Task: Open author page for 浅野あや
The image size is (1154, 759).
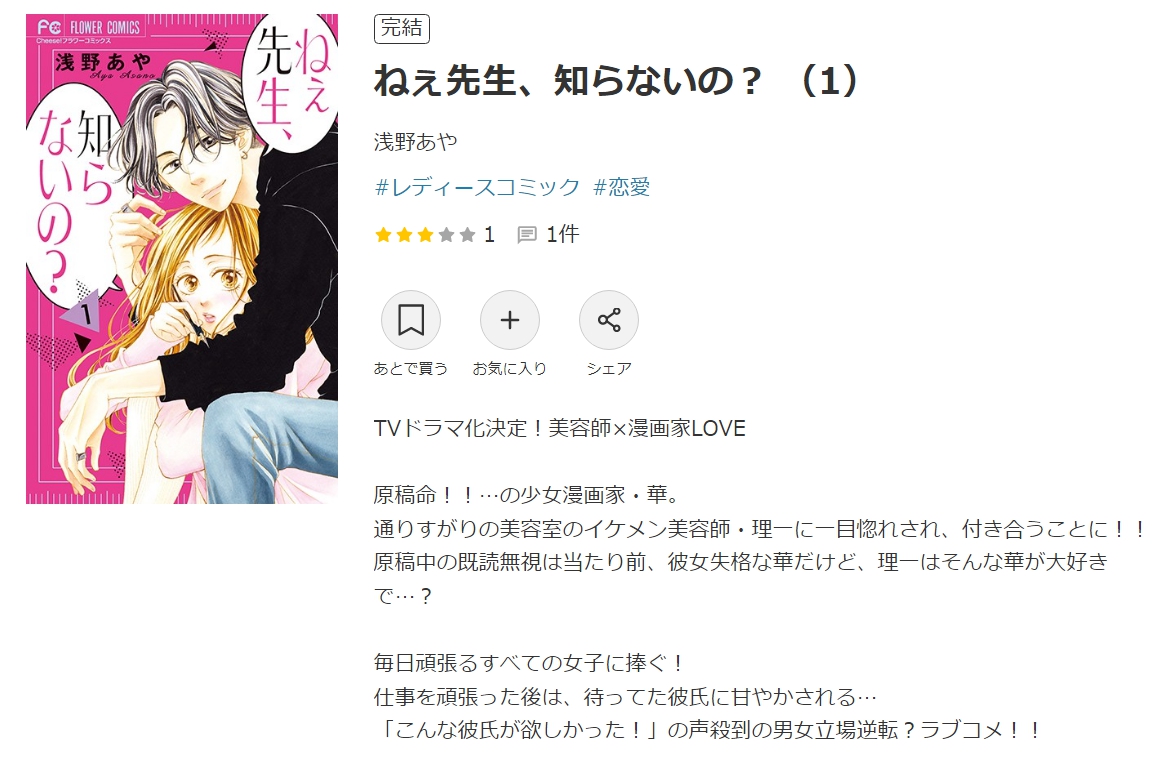Action: click(416, 141)
